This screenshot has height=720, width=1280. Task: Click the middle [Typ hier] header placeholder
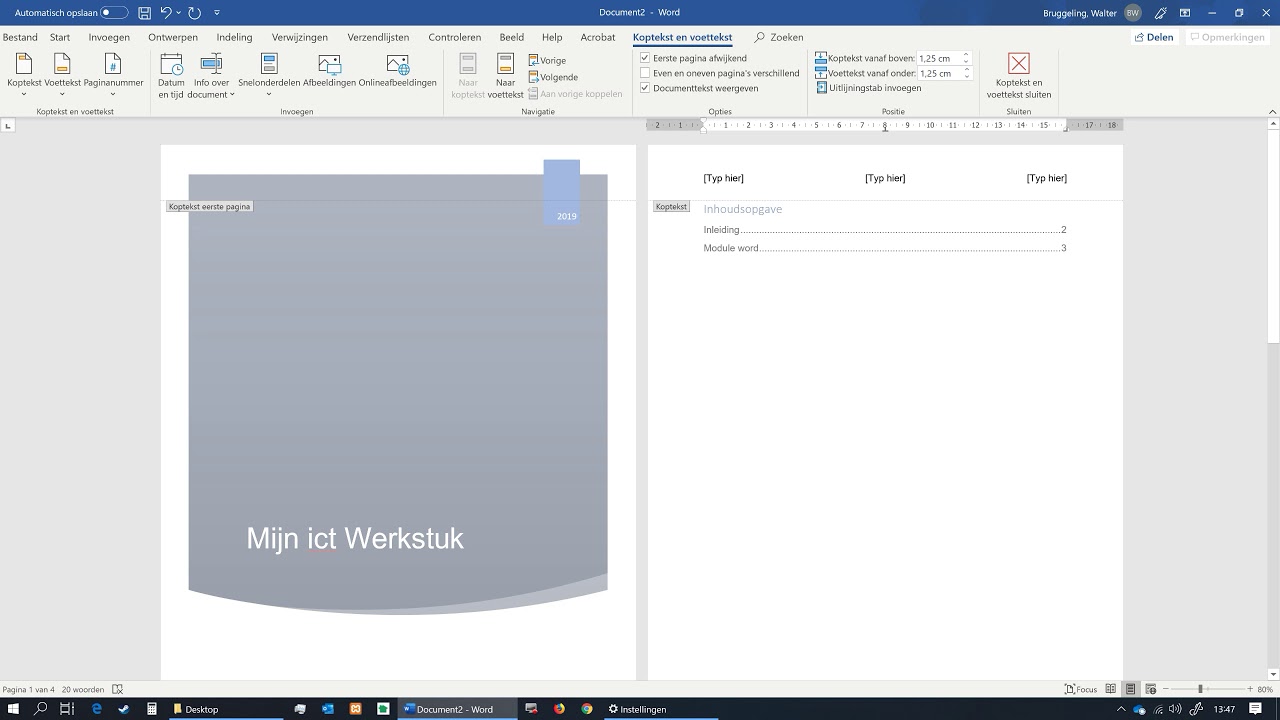[885, 178]
